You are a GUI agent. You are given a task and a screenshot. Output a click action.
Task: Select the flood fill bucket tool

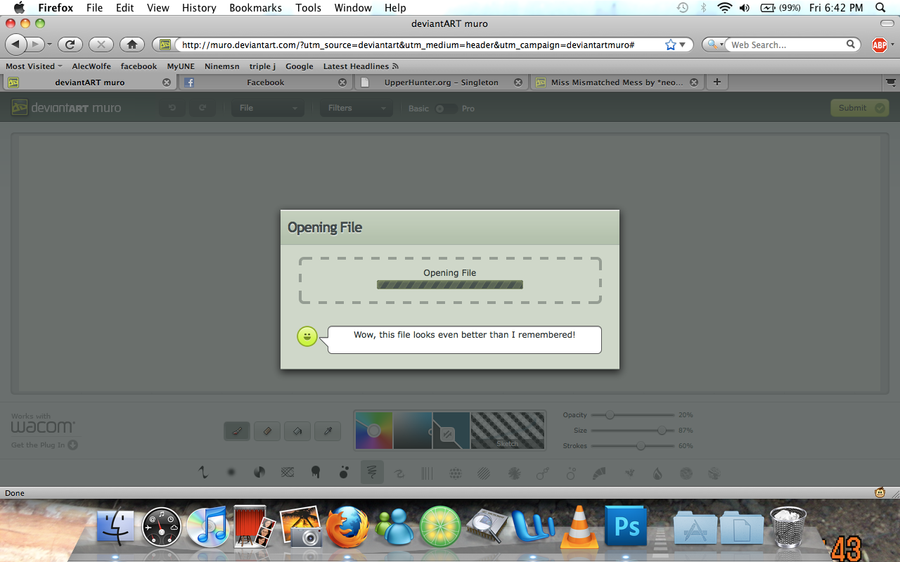pos(297,431)
